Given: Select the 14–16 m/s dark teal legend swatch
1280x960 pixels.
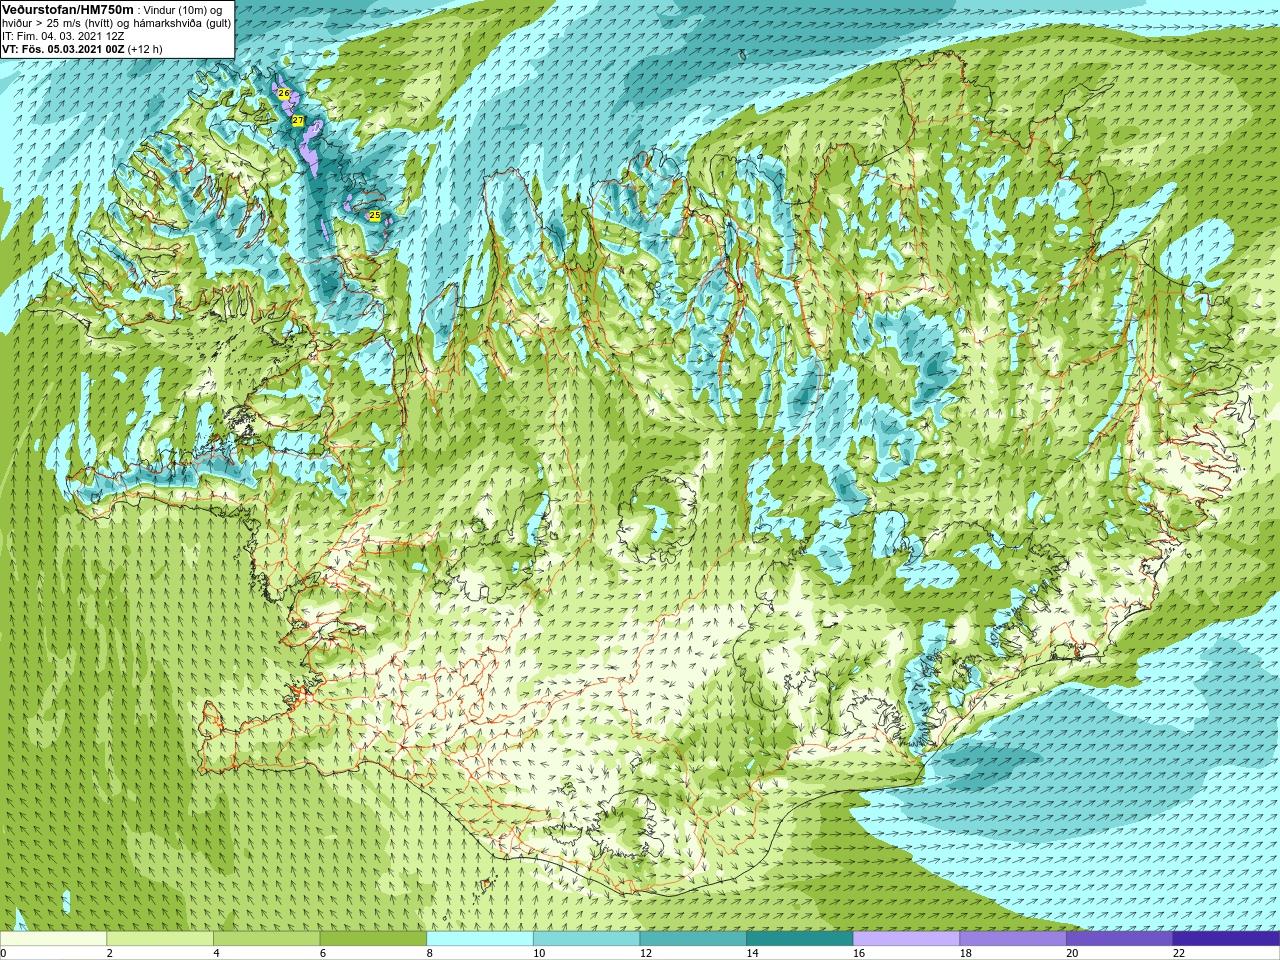Looking at the screenshot, I should (800, 939).
